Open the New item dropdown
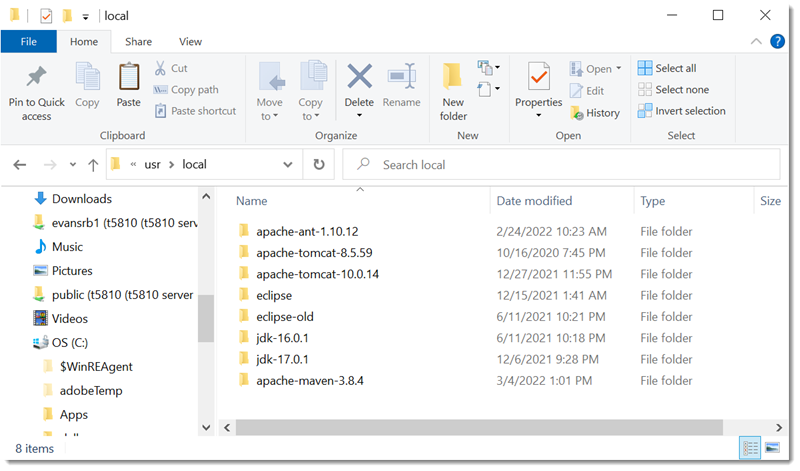Screen dimensions: 800x471 [489, 67]
